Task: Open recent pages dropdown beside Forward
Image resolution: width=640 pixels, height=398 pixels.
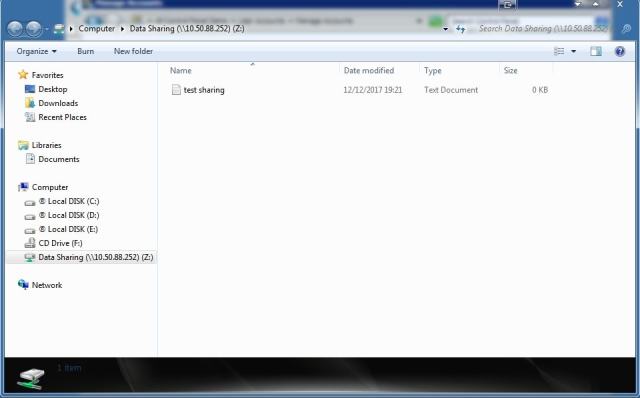Action: click(46, 29)
